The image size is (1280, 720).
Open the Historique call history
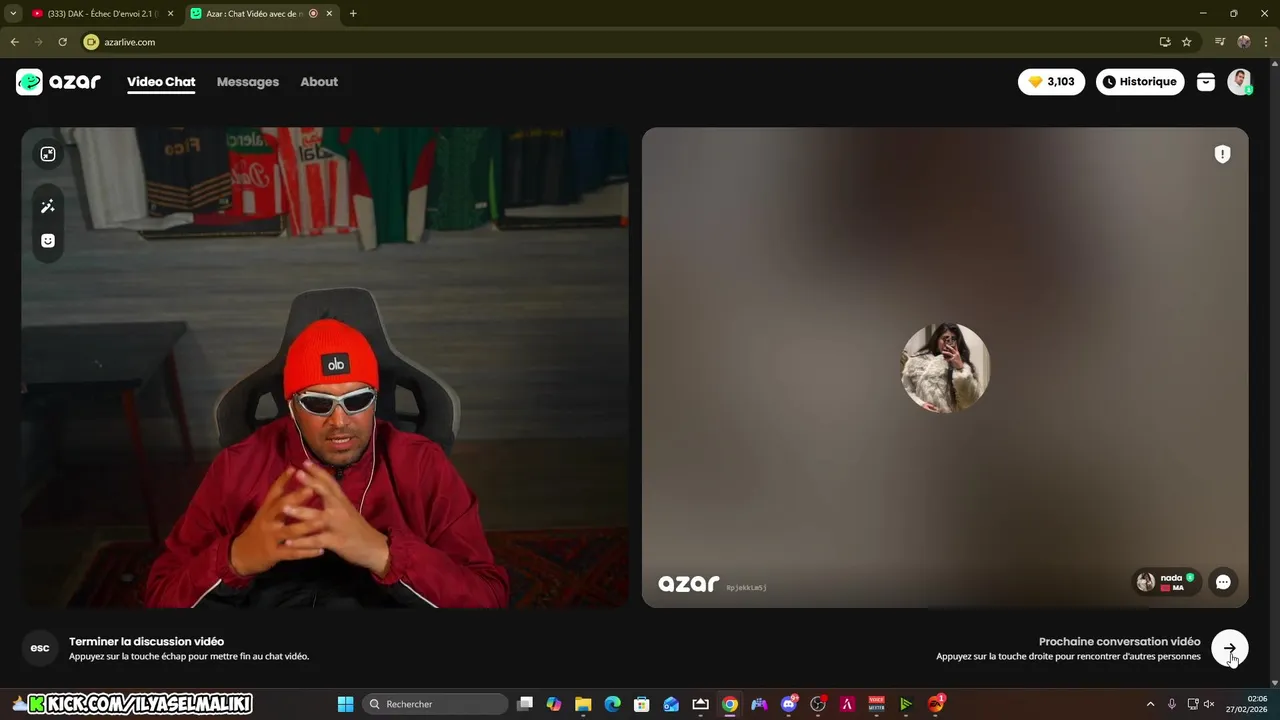[1140, 82]
